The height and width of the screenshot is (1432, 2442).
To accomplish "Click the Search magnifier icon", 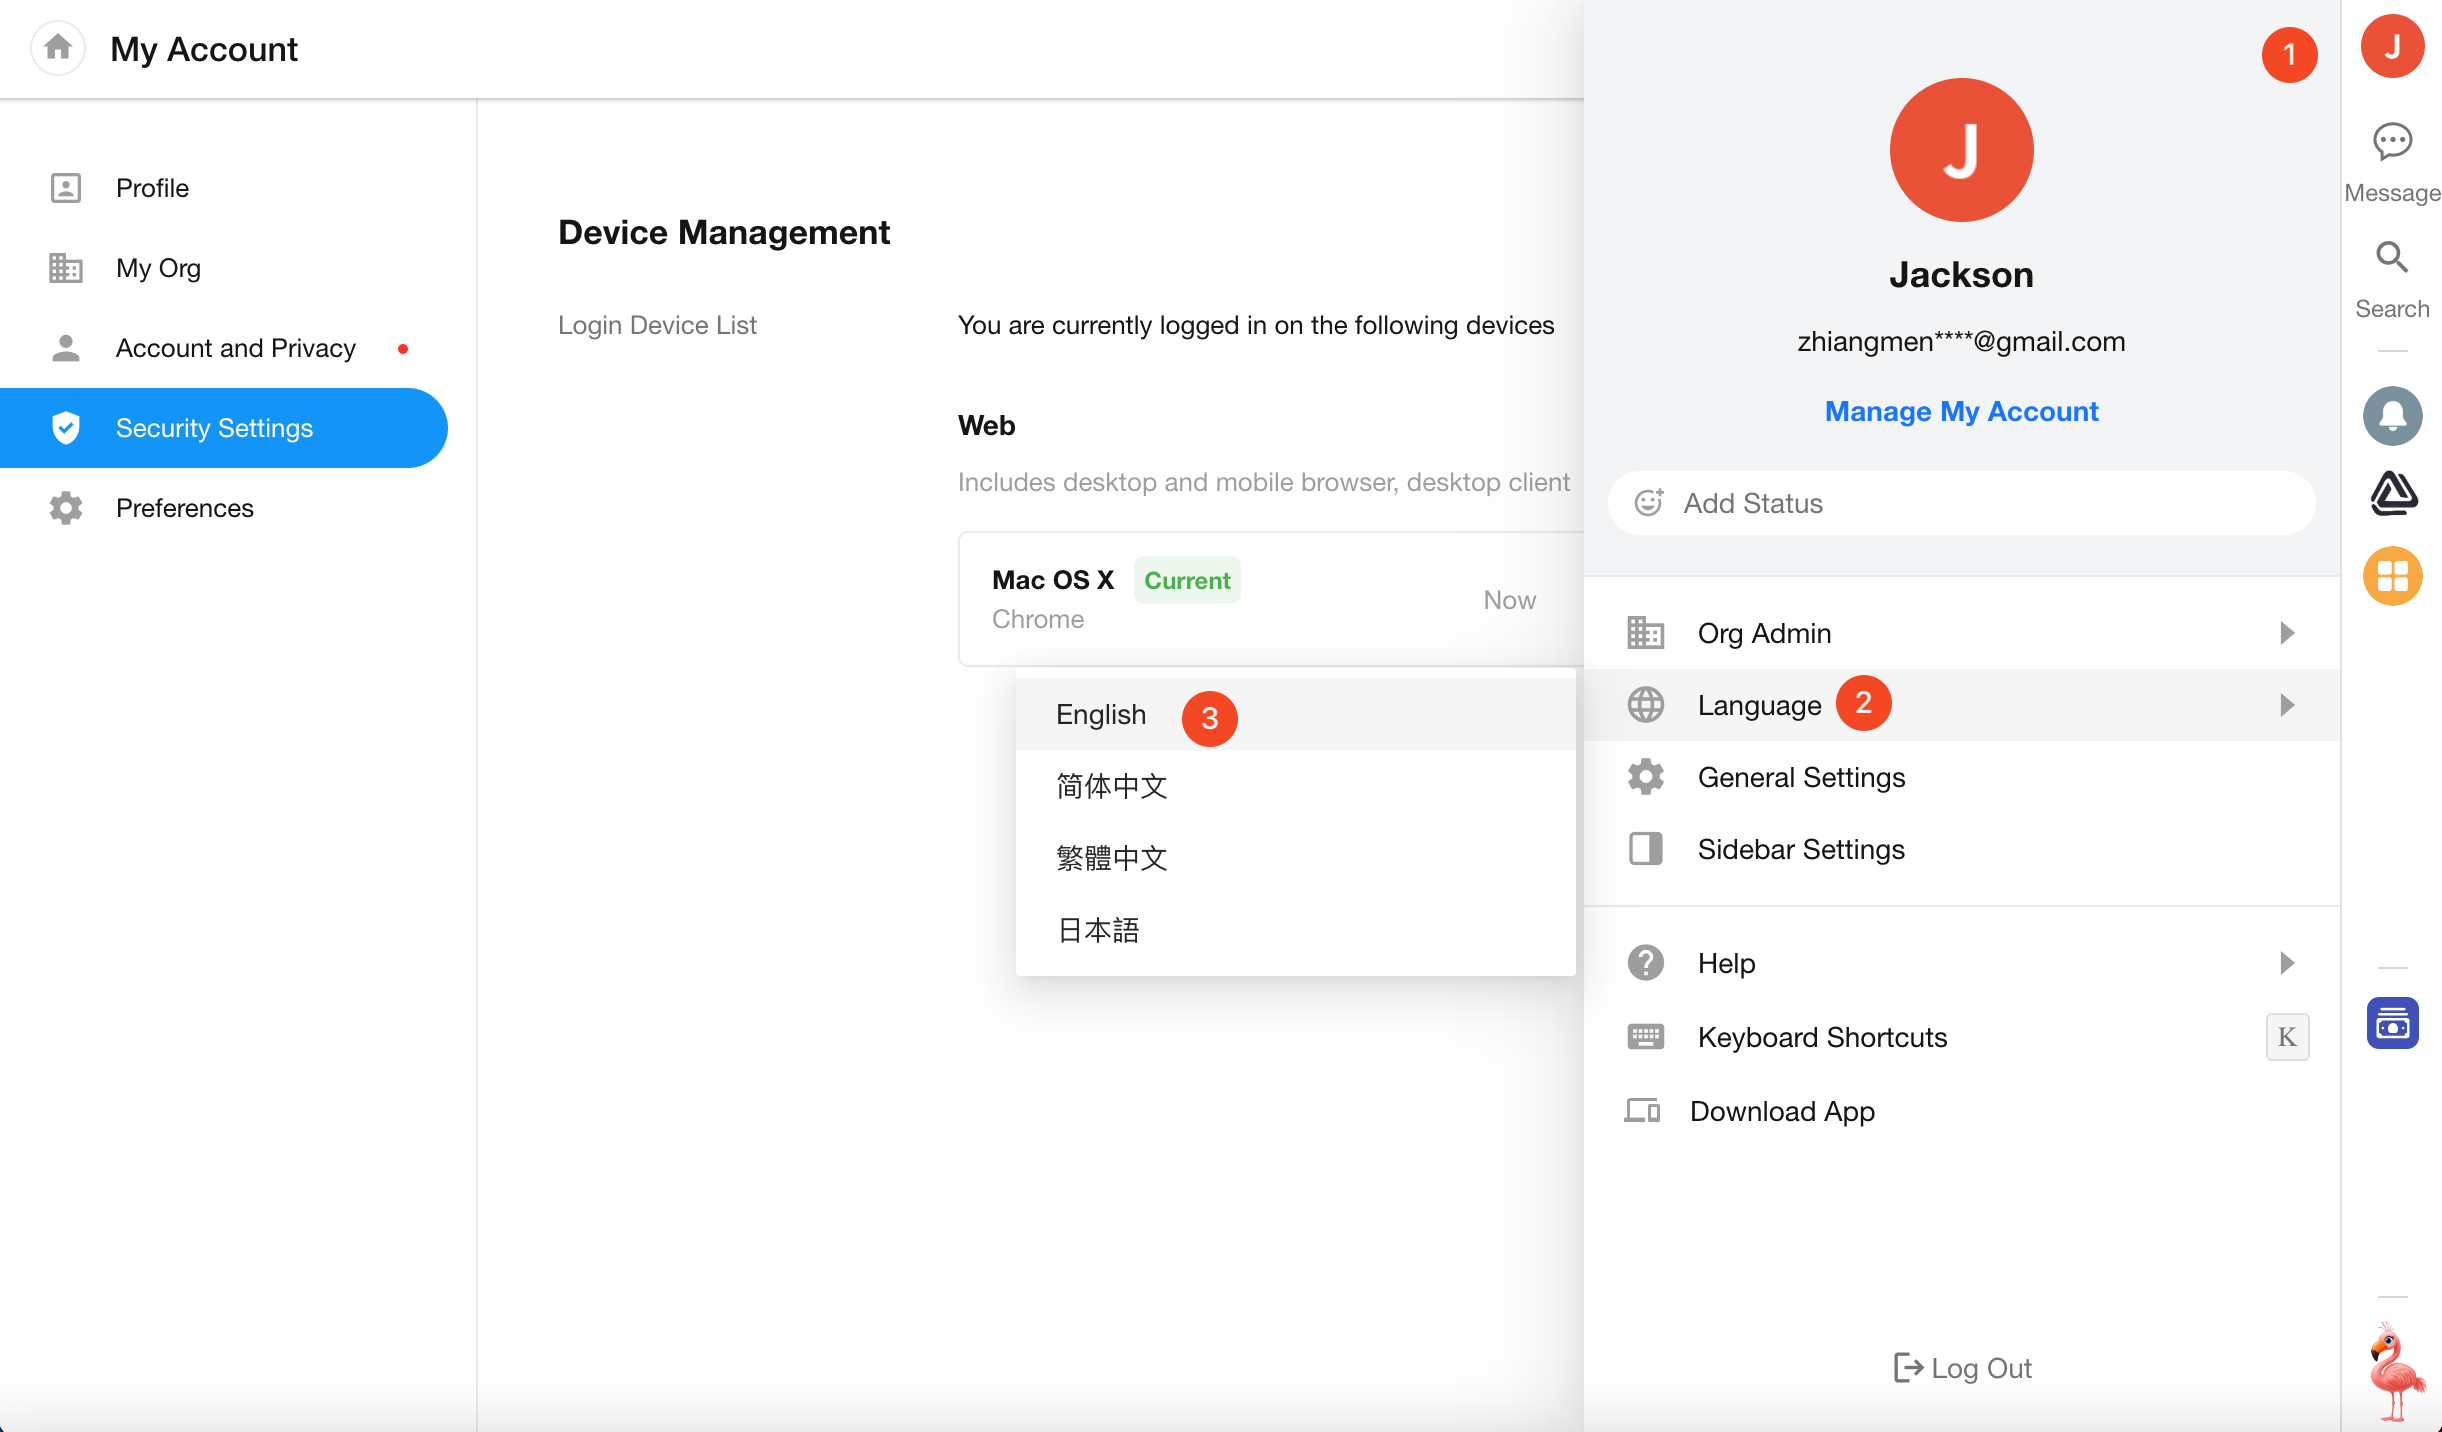I will point(2392,258).
